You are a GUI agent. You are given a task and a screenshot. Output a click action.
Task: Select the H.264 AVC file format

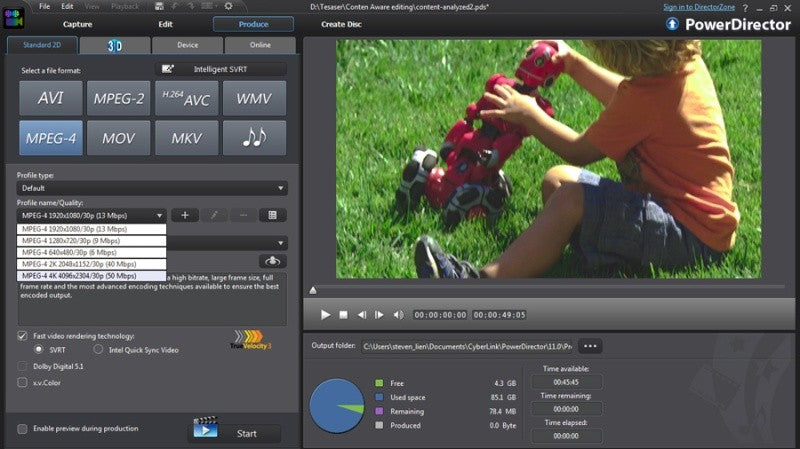pyautogui.click(x=186, y=98)
